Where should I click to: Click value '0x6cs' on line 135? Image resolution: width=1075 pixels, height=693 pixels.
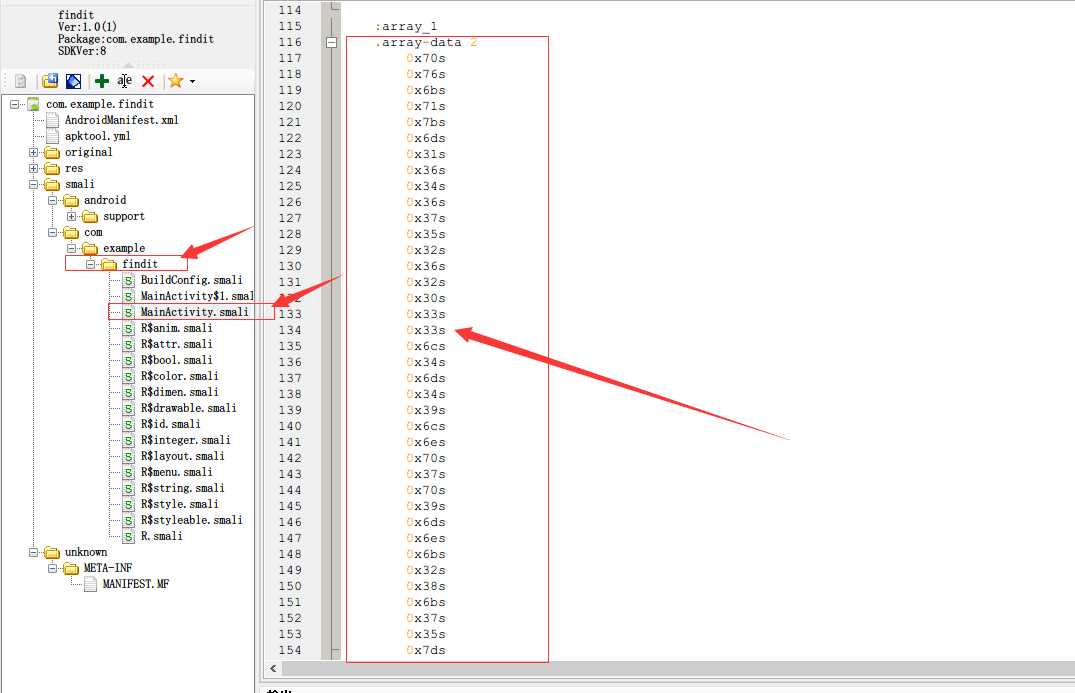point(426,346)
